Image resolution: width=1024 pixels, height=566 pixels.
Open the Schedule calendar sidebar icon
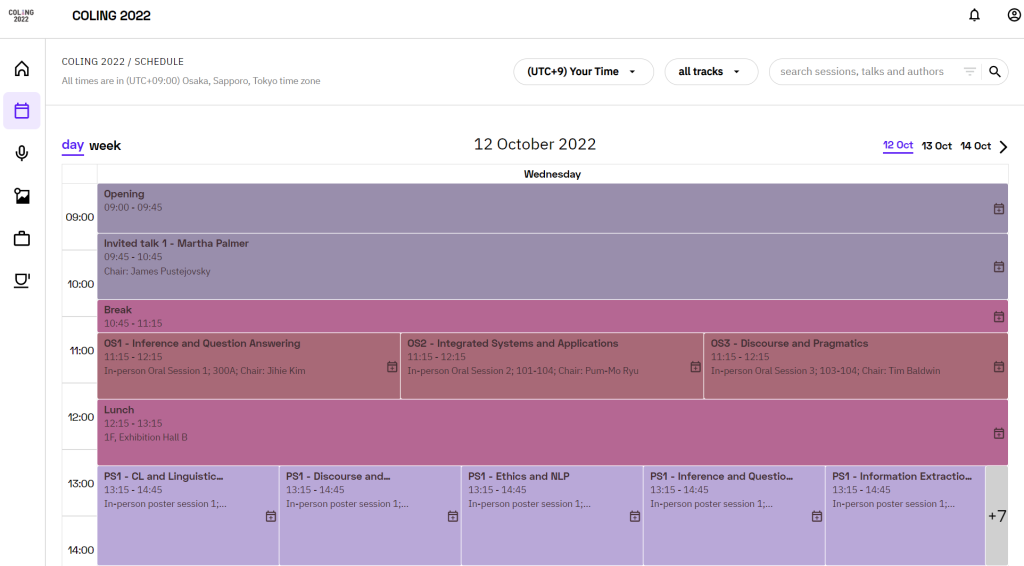(22, 110)
